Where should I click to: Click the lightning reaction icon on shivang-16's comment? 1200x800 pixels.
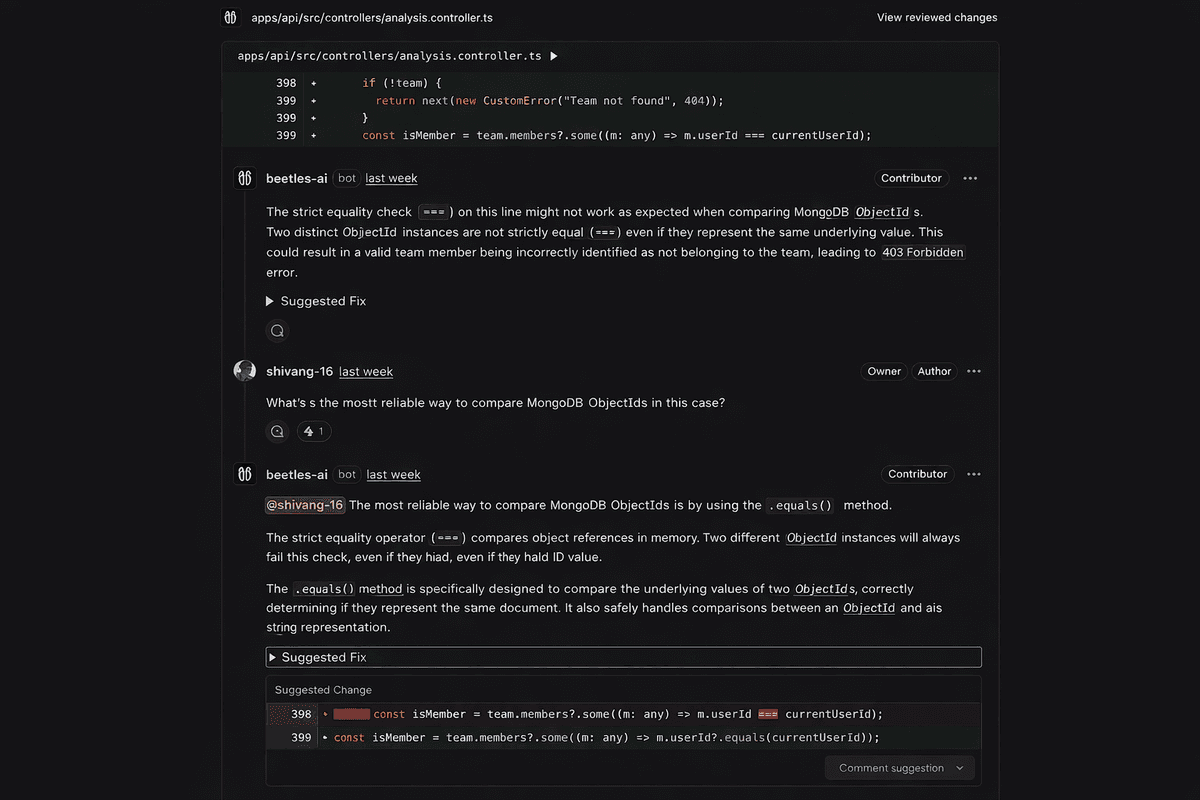313,431
